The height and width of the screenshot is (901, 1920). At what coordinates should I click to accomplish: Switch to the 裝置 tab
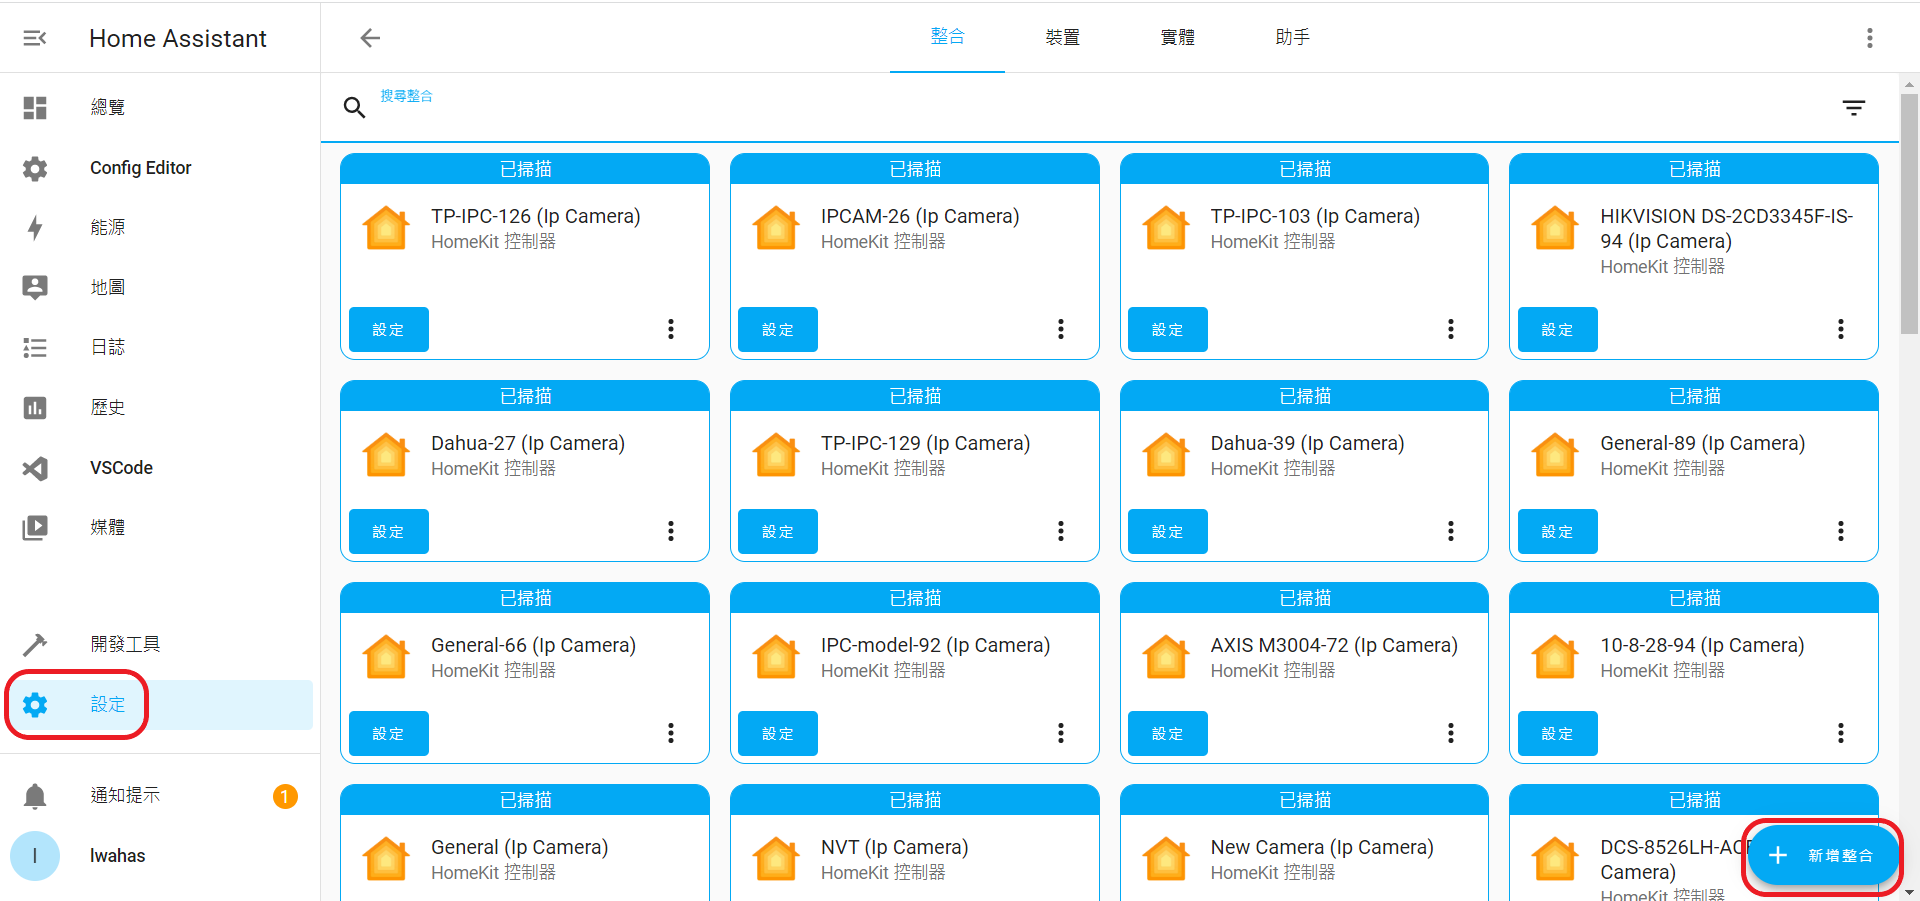1062,38
